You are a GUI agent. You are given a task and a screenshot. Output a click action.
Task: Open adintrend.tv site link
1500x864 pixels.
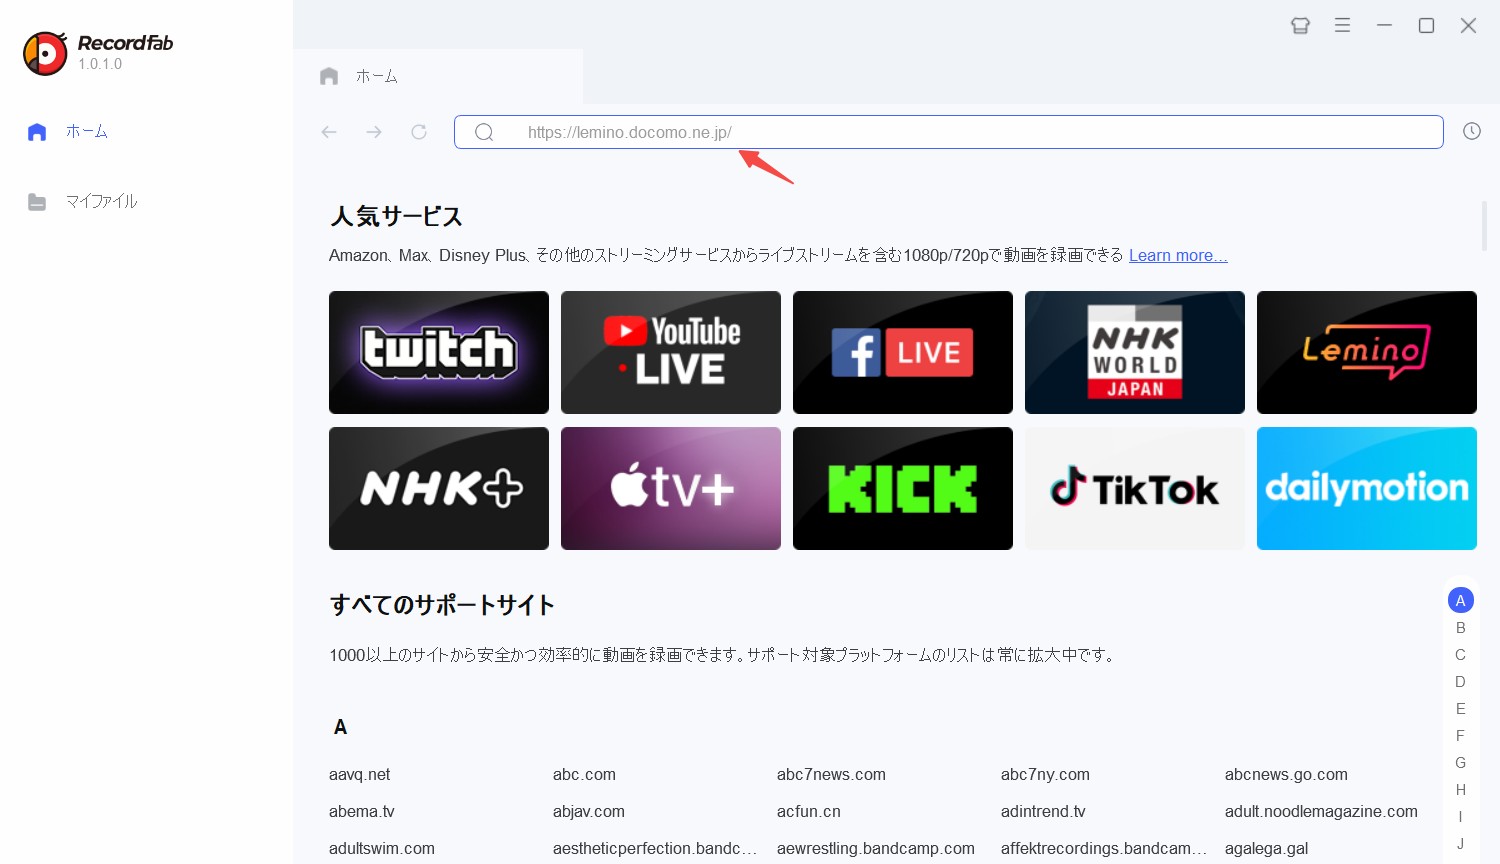click(x=1043, y=812)
